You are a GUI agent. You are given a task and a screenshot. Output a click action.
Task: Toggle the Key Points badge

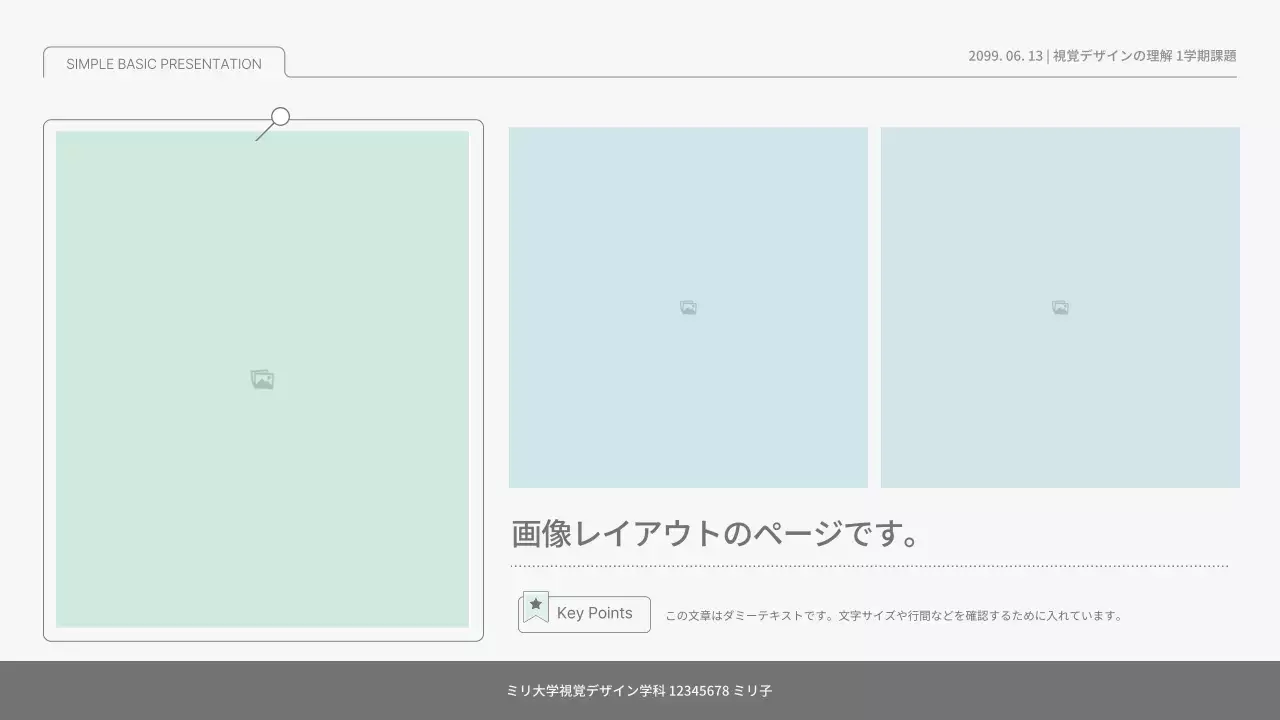(584, 613)
